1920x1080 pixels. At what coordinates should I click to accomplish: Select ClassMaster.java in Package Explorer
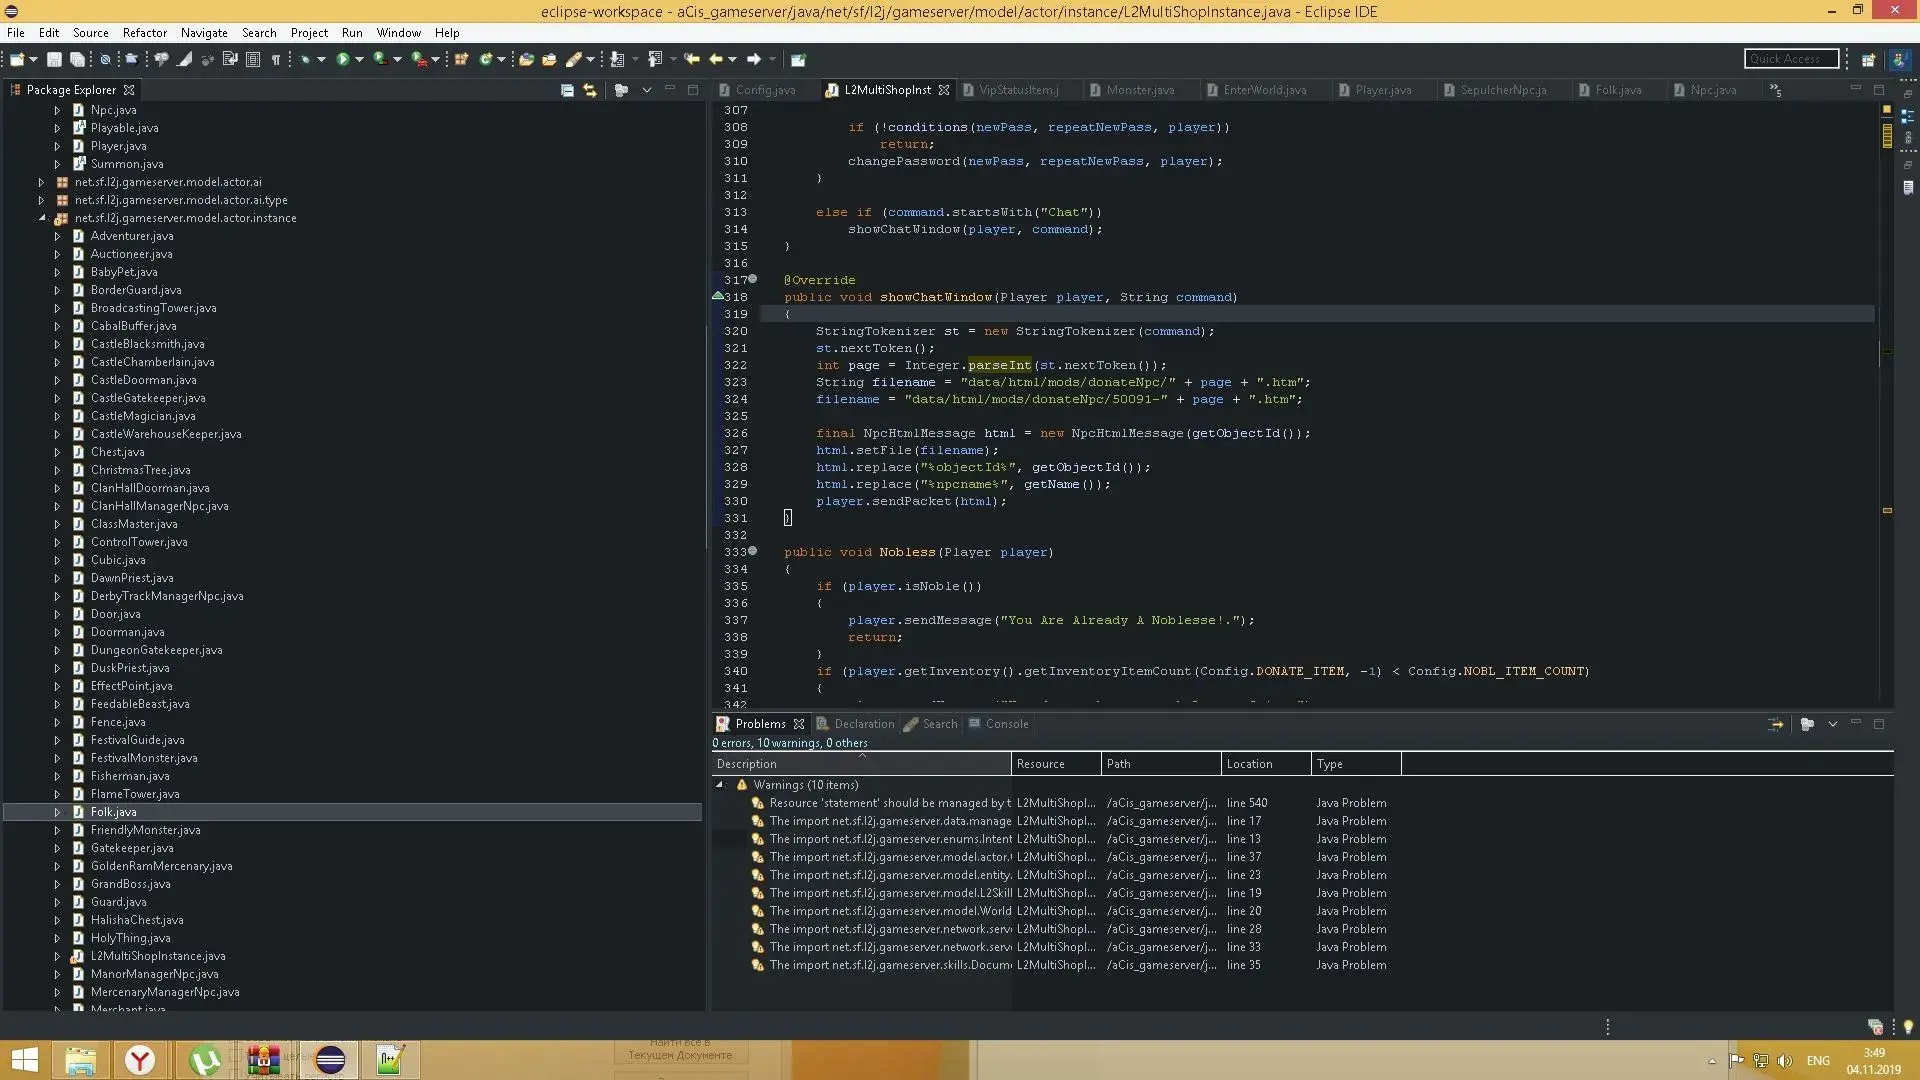[134, 524]
